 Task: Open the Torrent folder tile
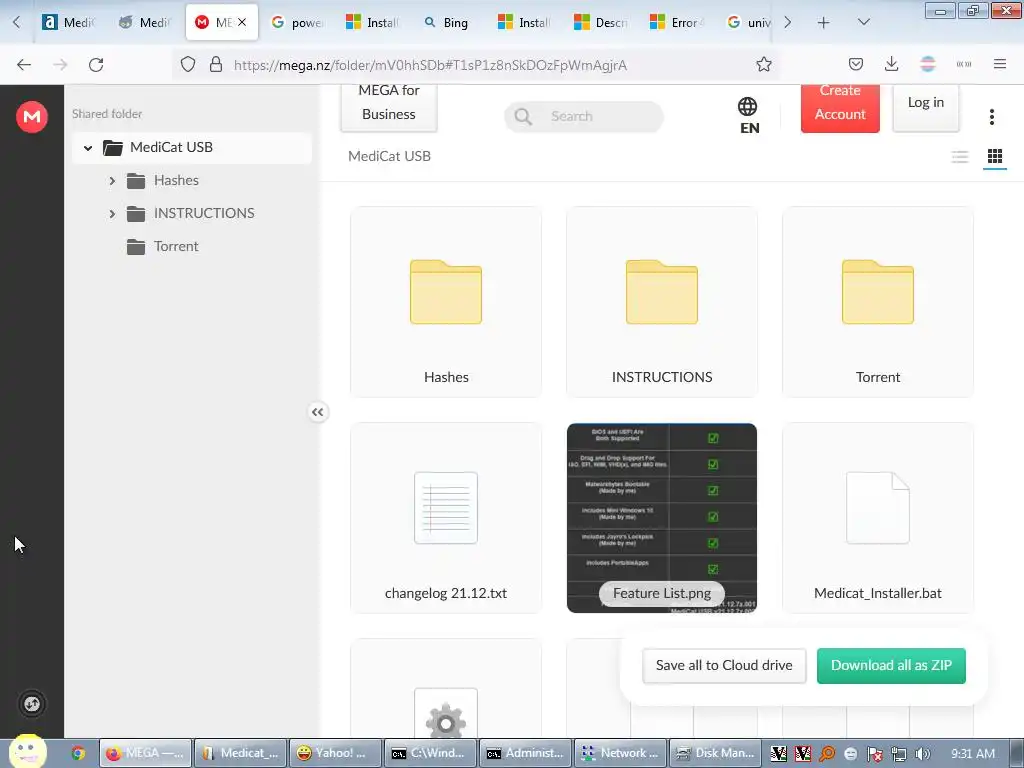point(878,302)
